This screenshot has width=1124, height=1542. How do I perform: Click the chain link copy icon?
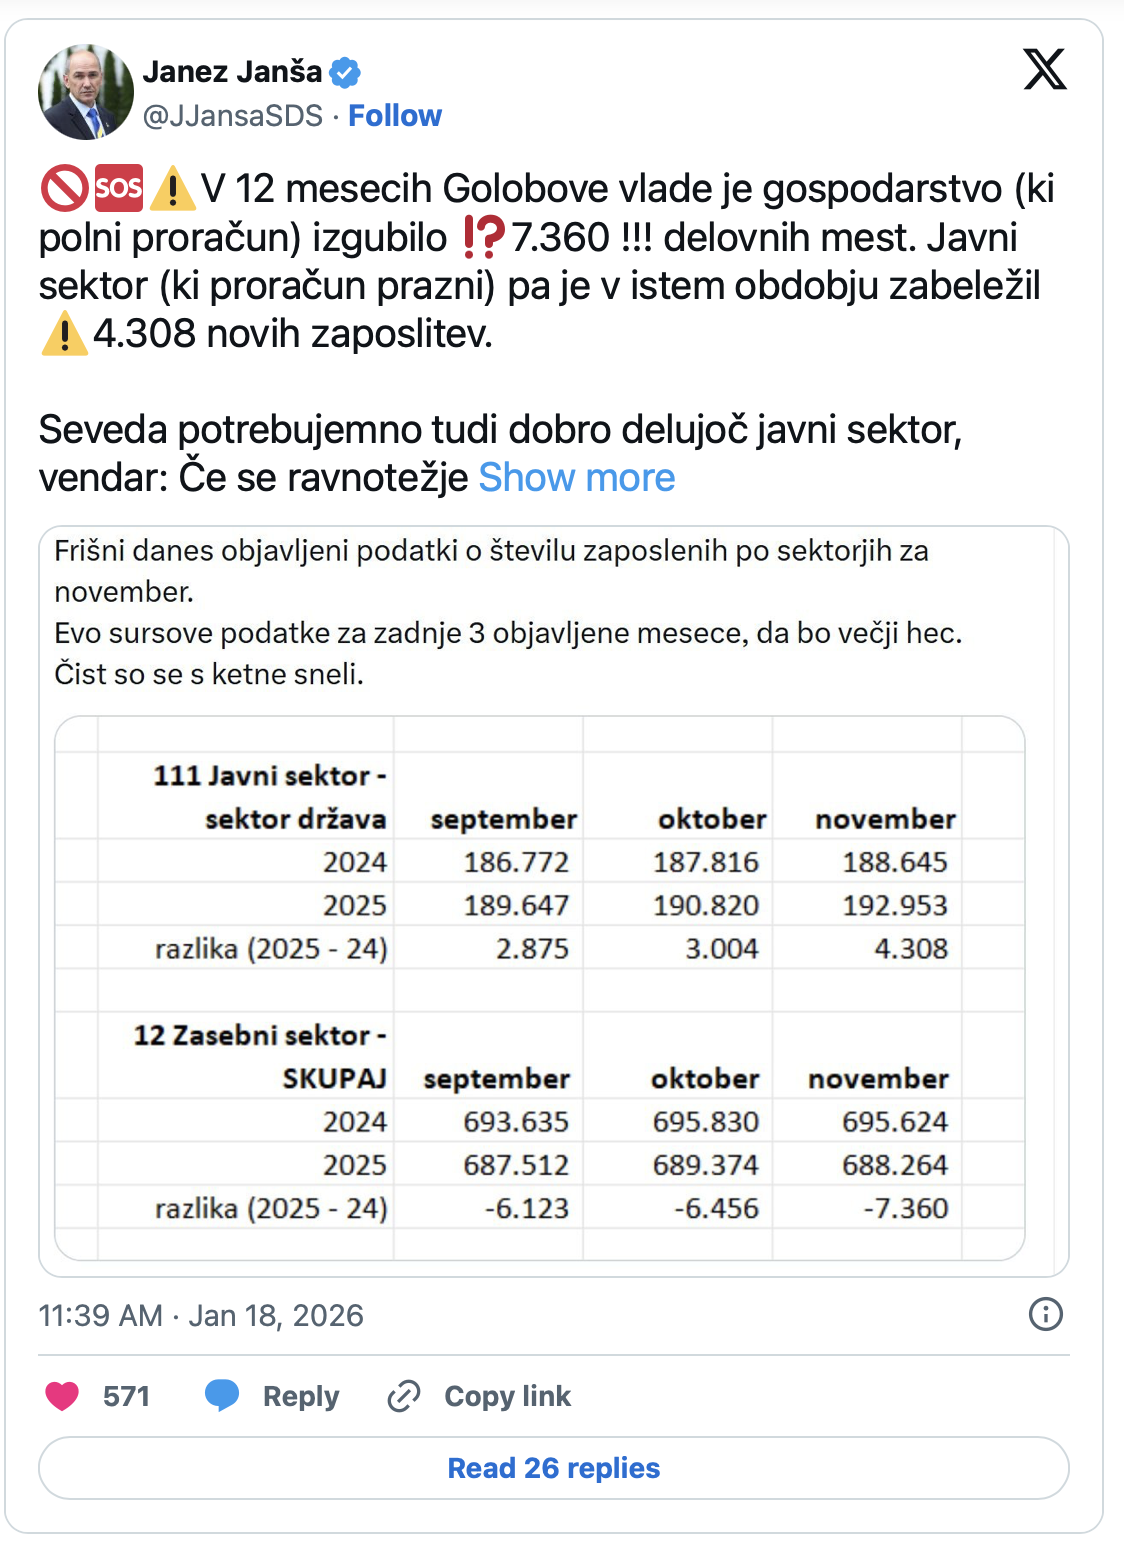pyautogui.click(x=403, y=1396)
